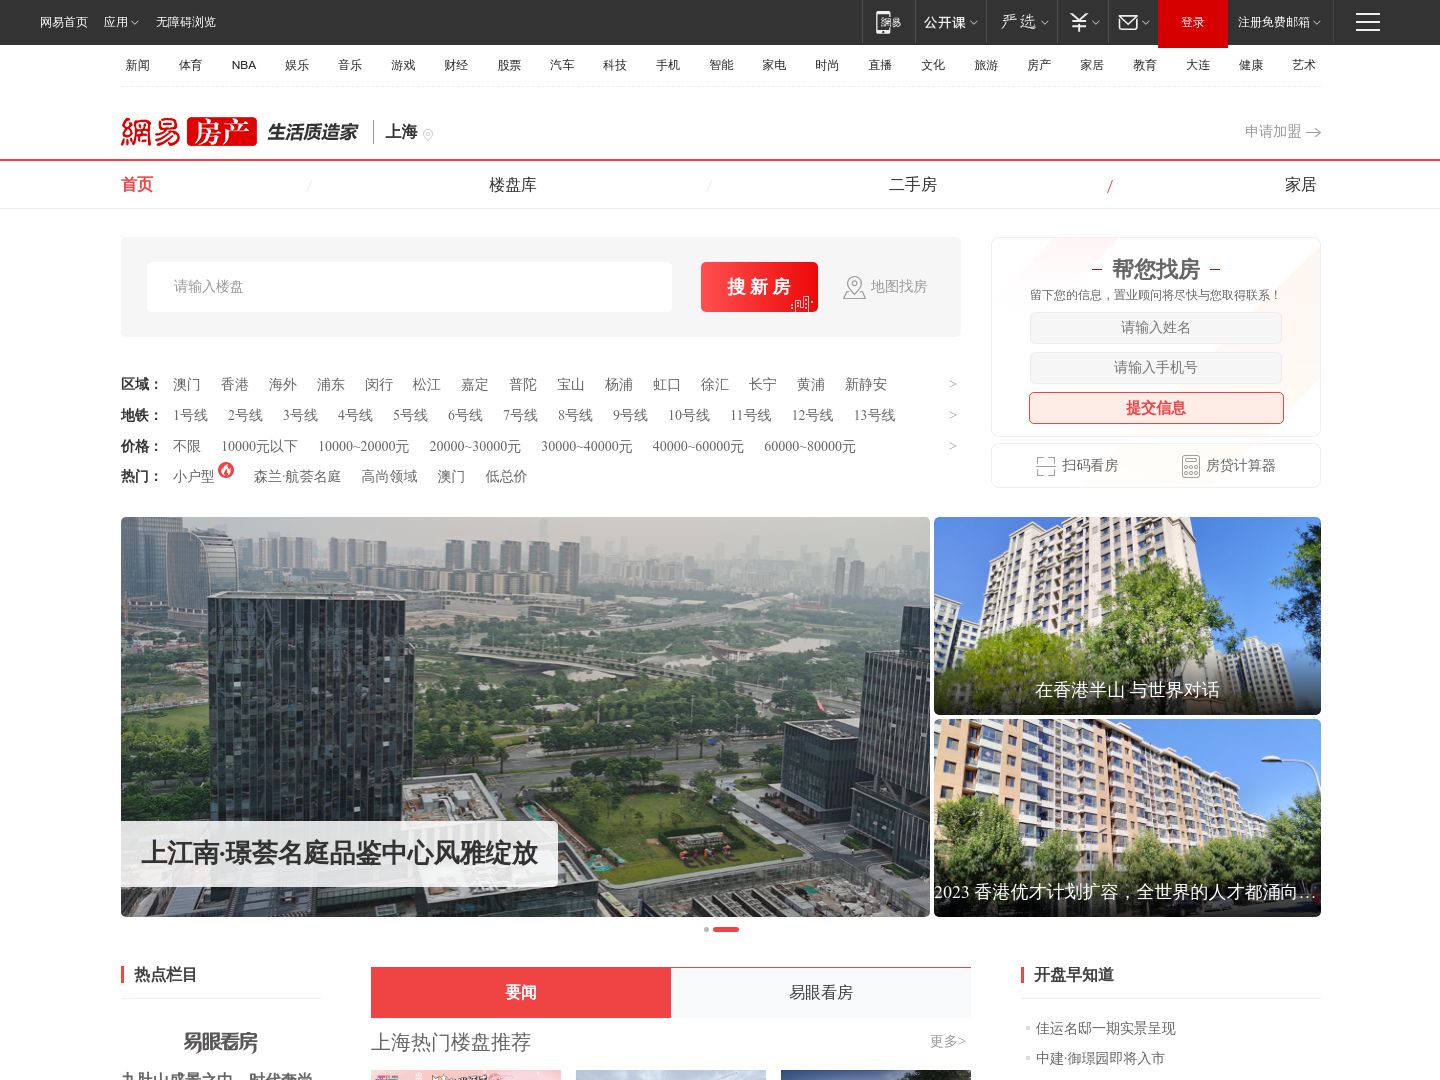Screen dimensions: 1440x1080
Task: Expand the 应用 dropdown
Action: 121,22
